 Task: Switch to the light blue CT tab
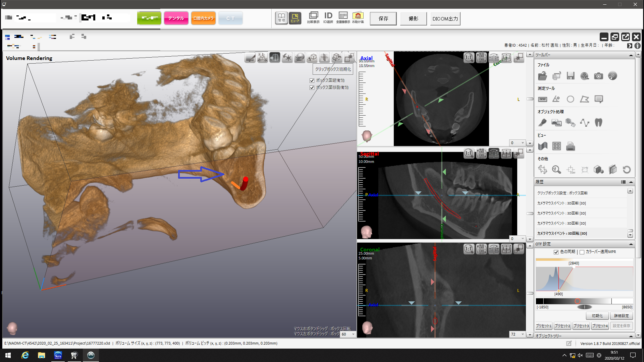[230, 18]
